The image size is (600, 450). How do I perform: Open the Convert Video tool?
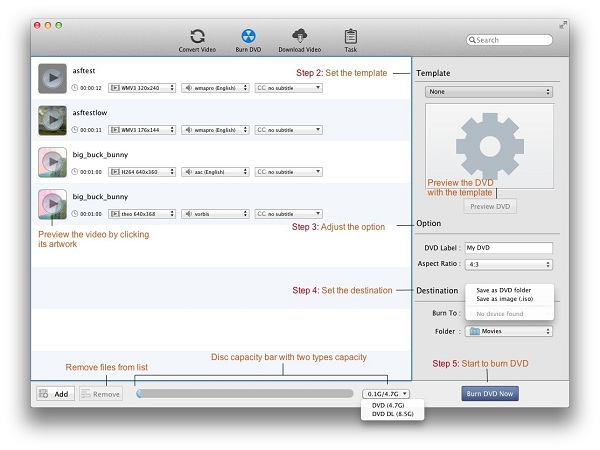[197, 41]
